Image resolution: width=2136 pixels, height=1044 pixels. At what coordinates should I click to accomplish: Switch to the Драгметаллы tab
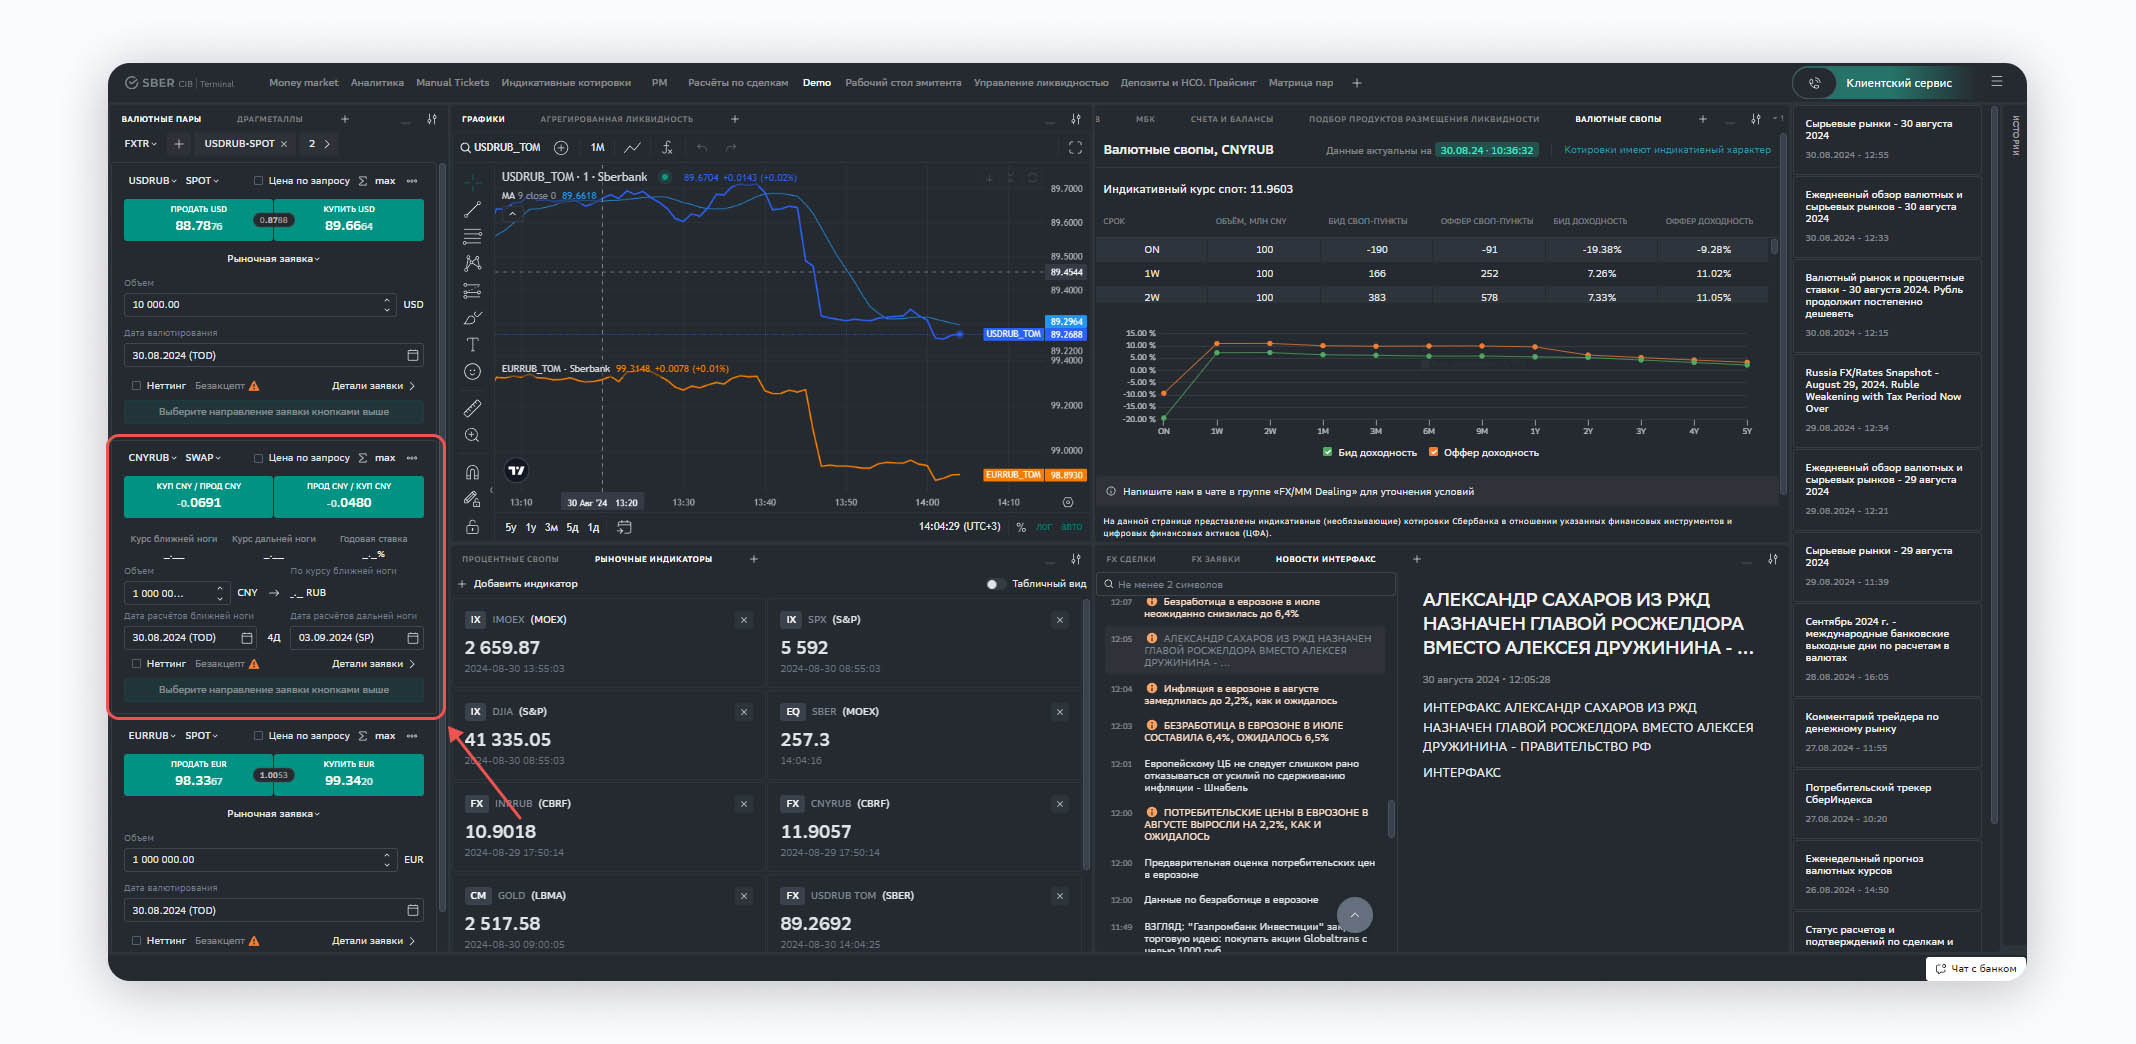click(269, 119)
